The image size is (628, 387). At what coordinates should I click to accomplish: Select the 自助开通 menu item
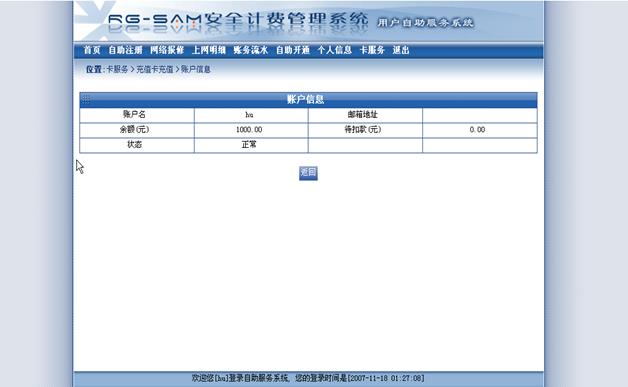click(x=293, y=50)
